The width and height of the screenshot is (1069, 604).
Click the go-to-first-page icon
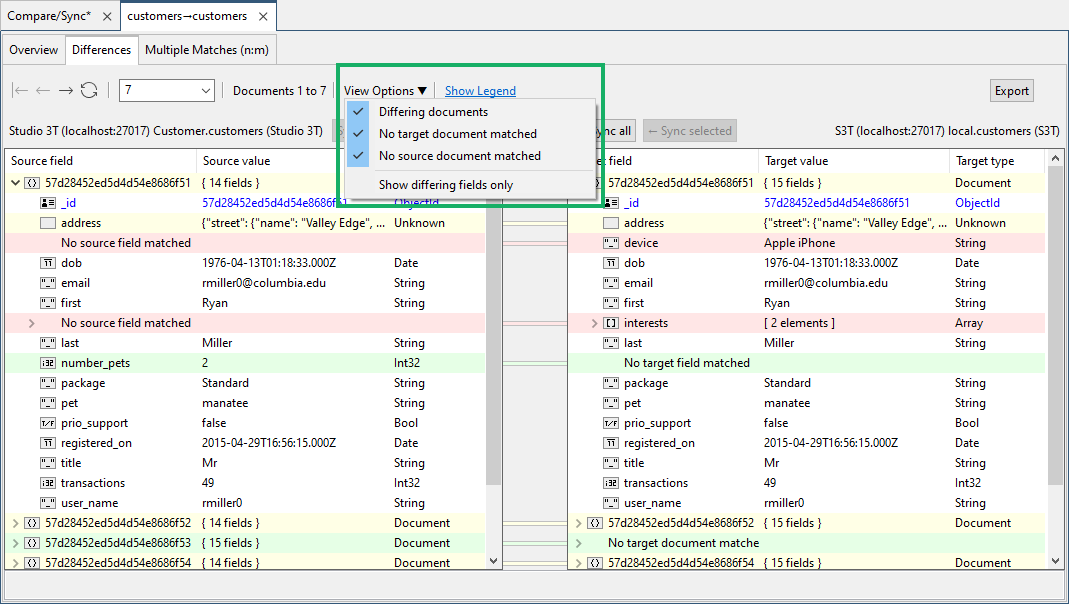tap(19, 90)
